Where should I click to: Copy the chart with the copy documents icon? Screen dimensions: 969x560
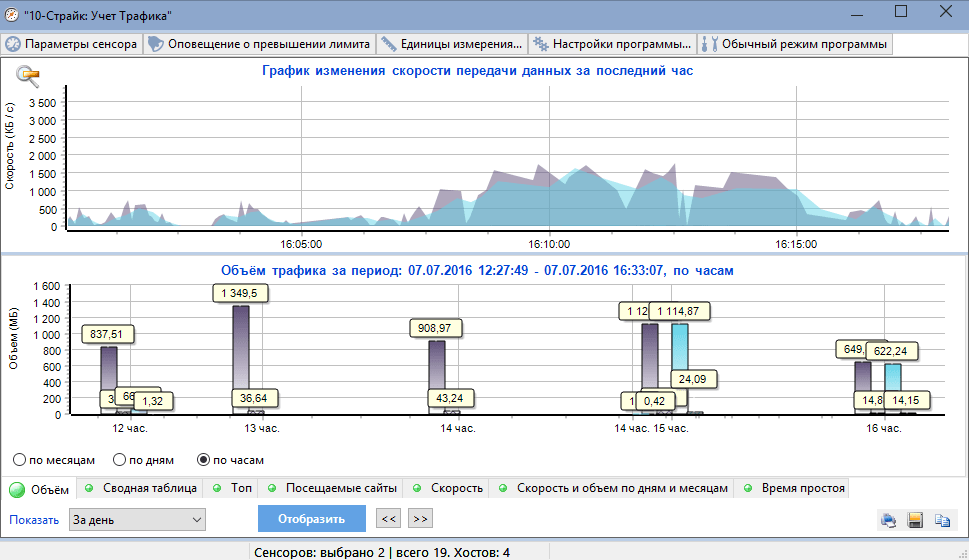(942, 520)
